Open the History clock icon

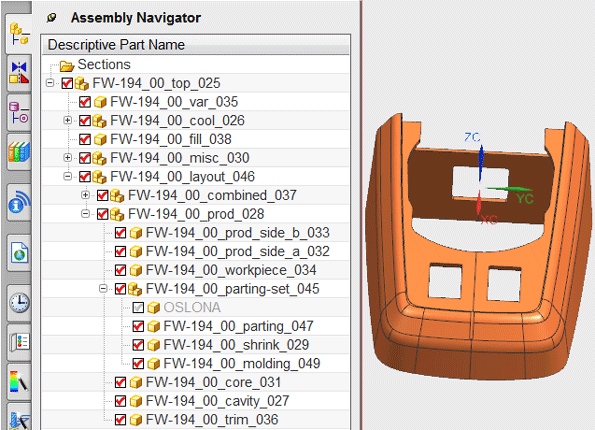click(19, 302)
